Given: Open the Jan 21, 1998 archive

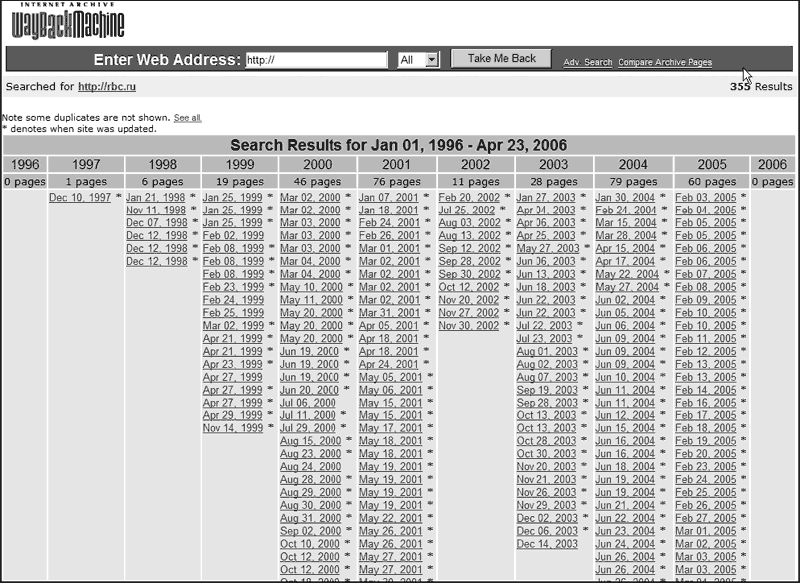Looking at the screenshot, I should tap(155, 198).
